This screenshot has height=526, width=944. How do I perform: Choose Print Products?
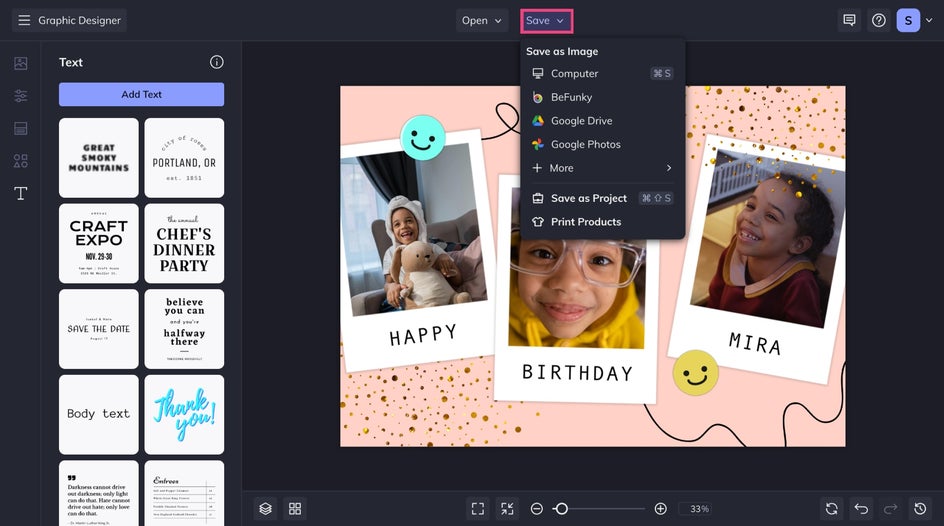click(602, 221)
